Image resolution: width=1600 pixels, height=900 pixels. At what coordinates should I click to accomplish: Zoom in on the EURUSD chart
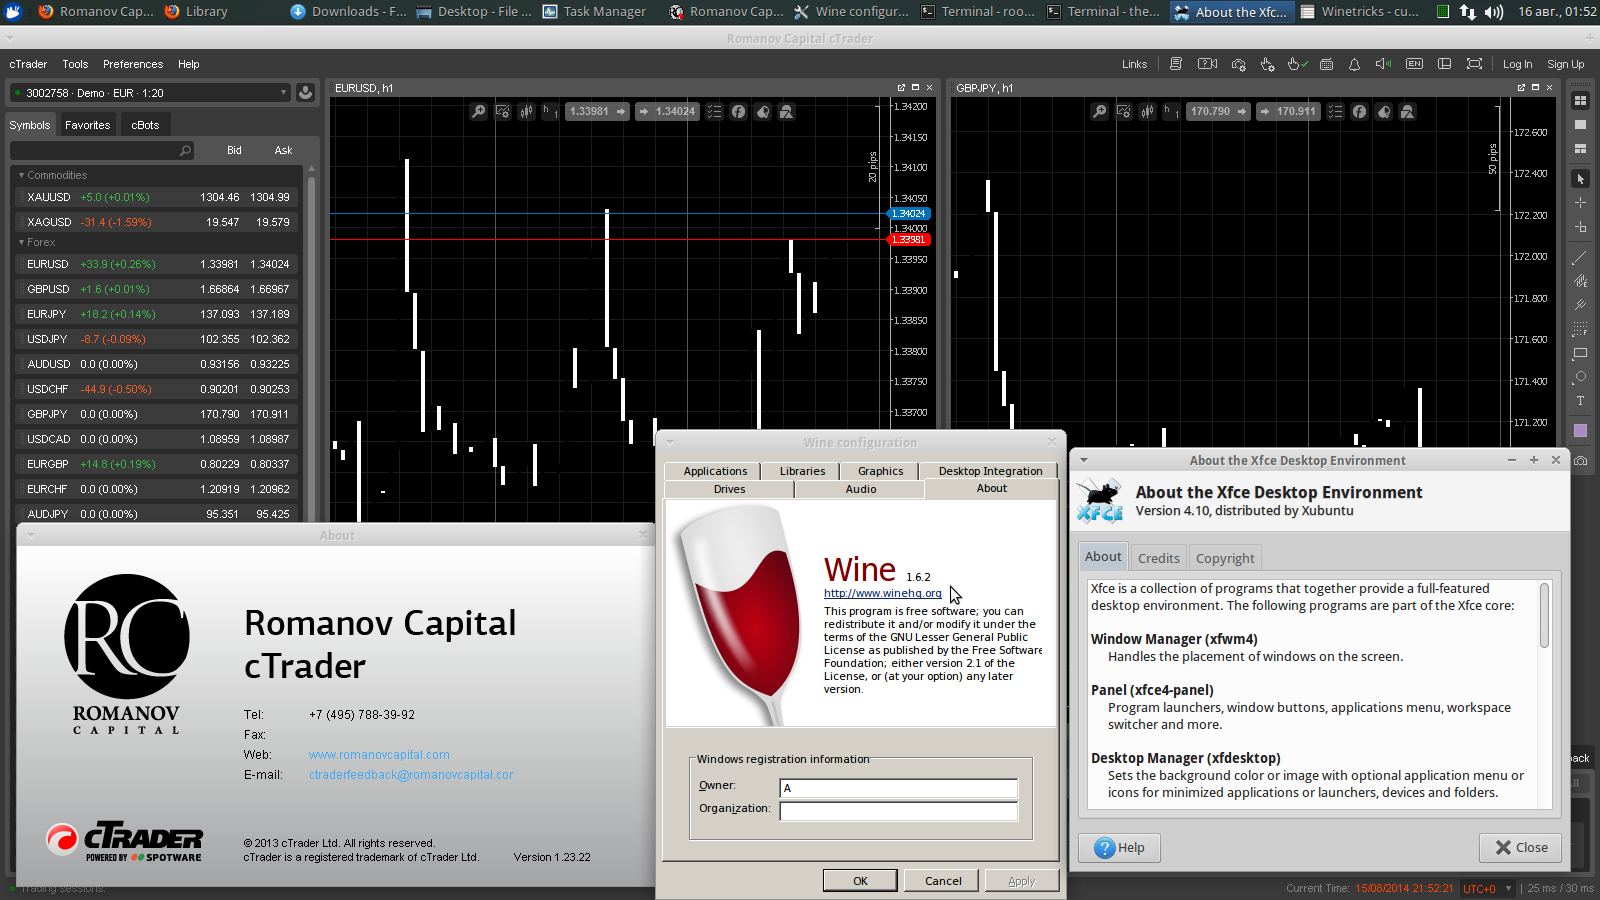pyautogui.click(x=479, y=111)
